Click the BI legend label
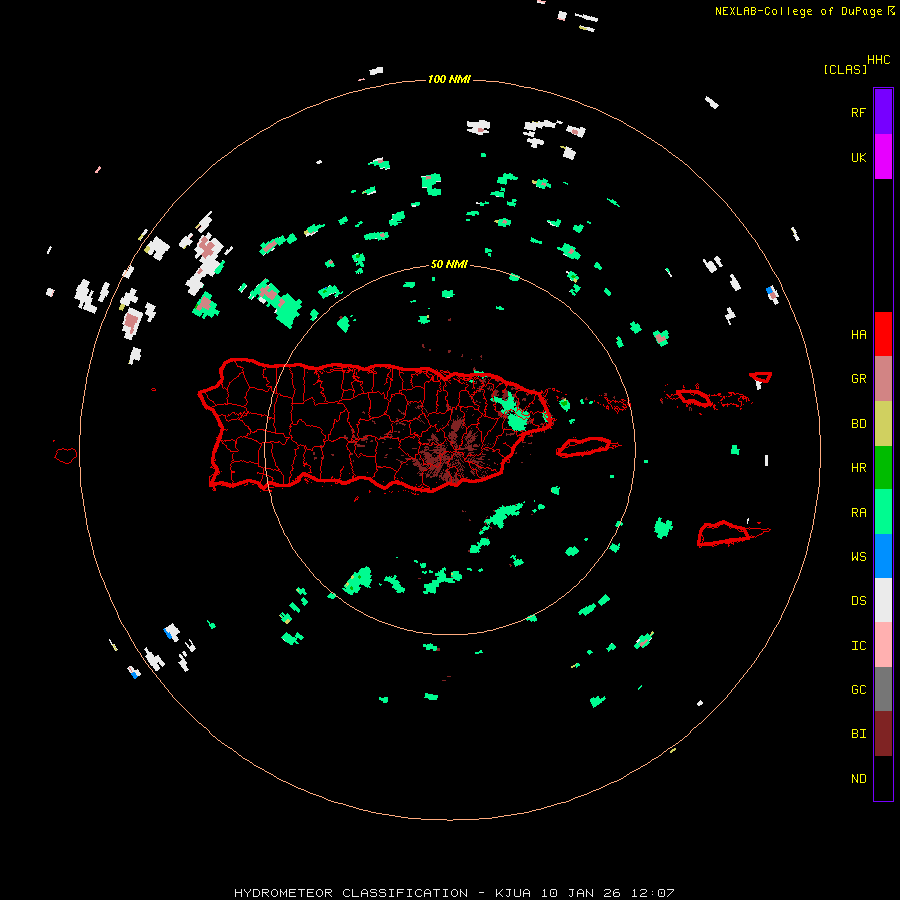900x900 pixels. pyautogui.click(x=858, y=734)
